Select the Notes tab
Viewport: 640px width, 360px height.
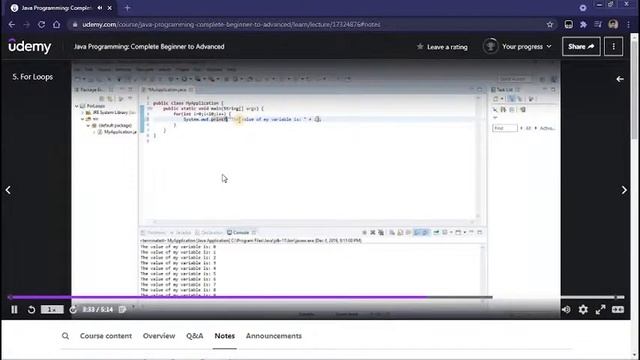coord(224,336)
